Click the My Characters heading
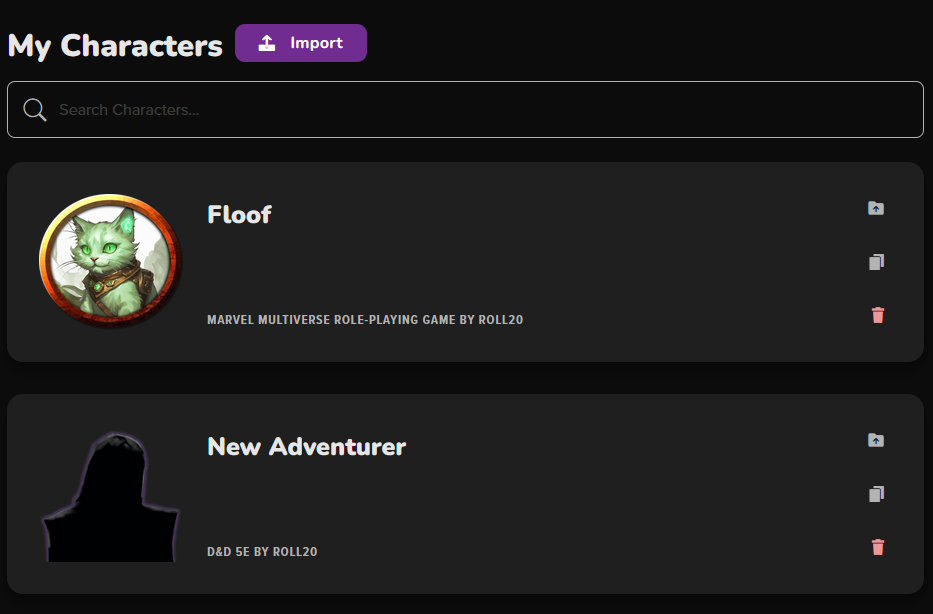933x614 pixels. (115, 46)
